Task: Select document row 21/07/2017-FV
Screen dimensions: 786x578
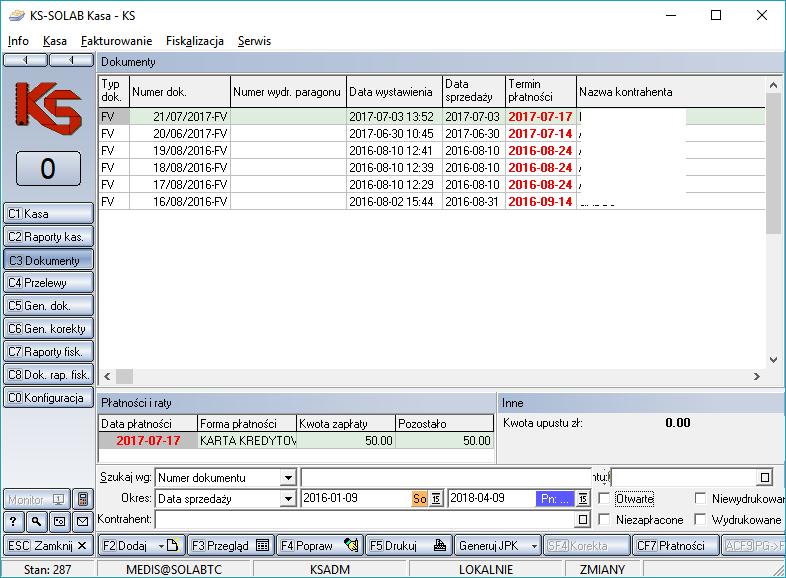Action: 432,116
